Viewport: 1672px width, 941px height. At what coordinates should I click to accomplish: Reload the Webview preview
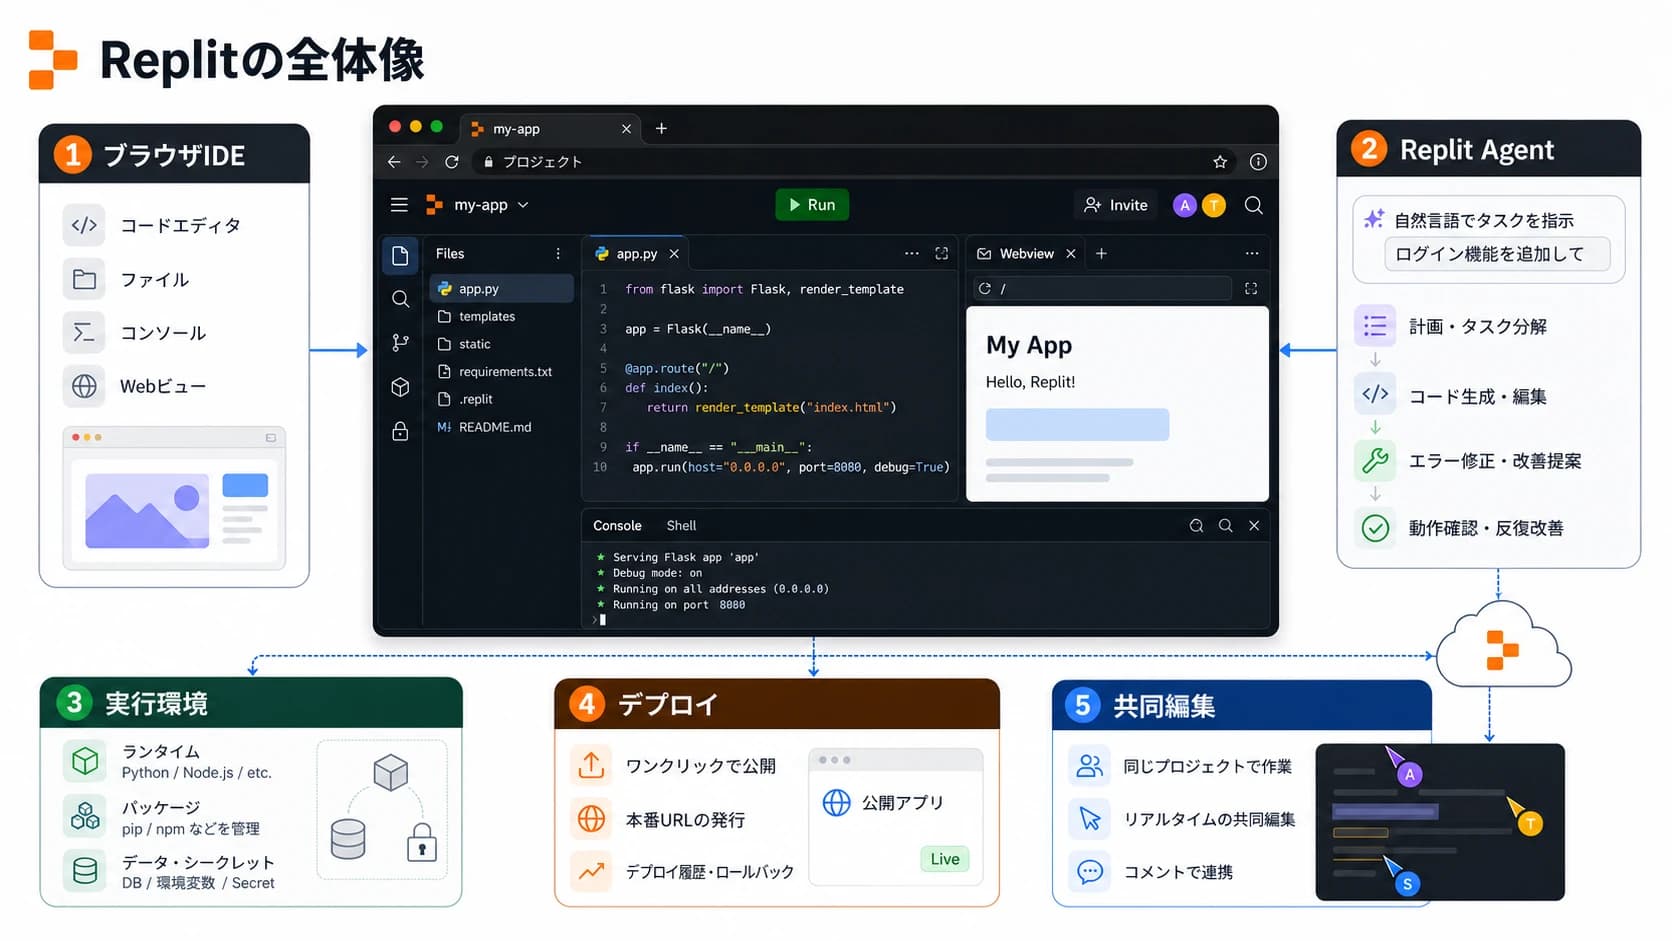click(x=985, y=289)
